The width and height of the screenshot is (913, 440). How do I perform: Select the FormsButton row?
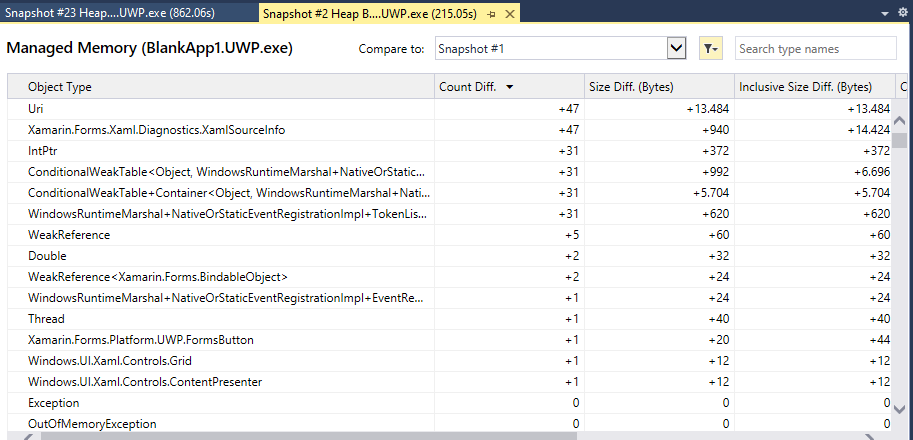[x=448, y=339]
